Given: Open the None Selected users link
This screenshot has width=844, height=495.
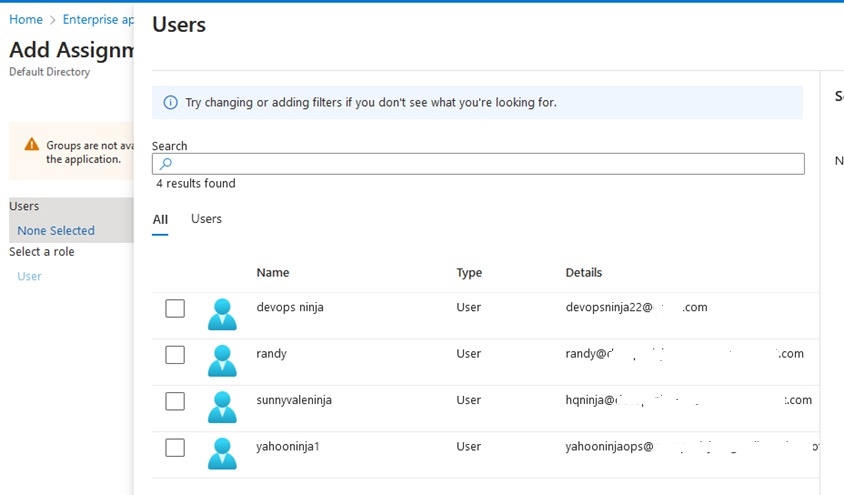Looking at the screenshot, I should click(x=56, y=231).
